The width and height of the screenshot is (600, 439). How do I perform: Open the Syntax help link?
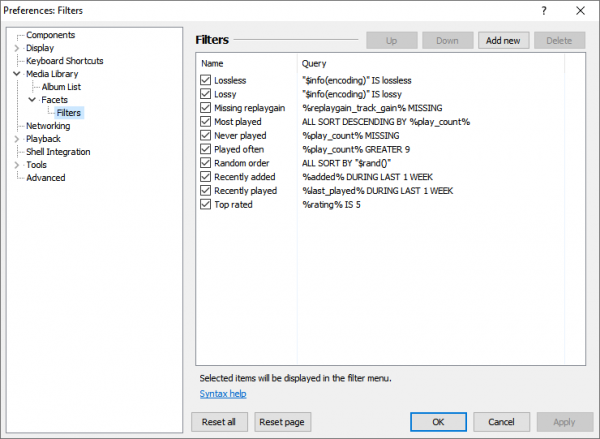coord(222,393)
